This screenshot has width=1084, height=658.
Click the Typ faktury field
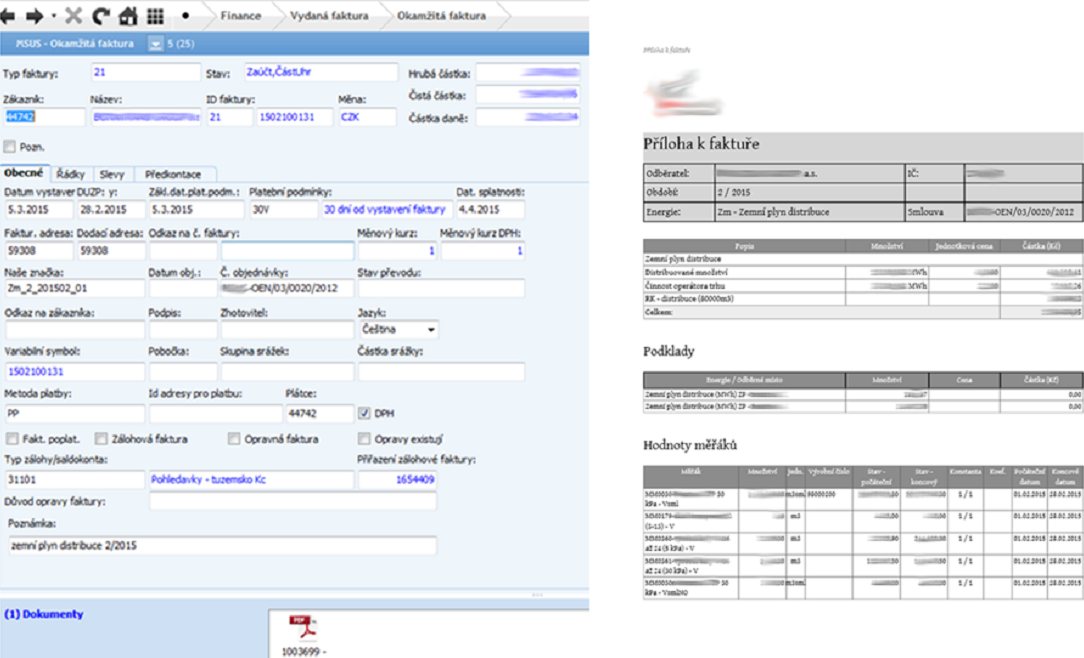(146, 72)
